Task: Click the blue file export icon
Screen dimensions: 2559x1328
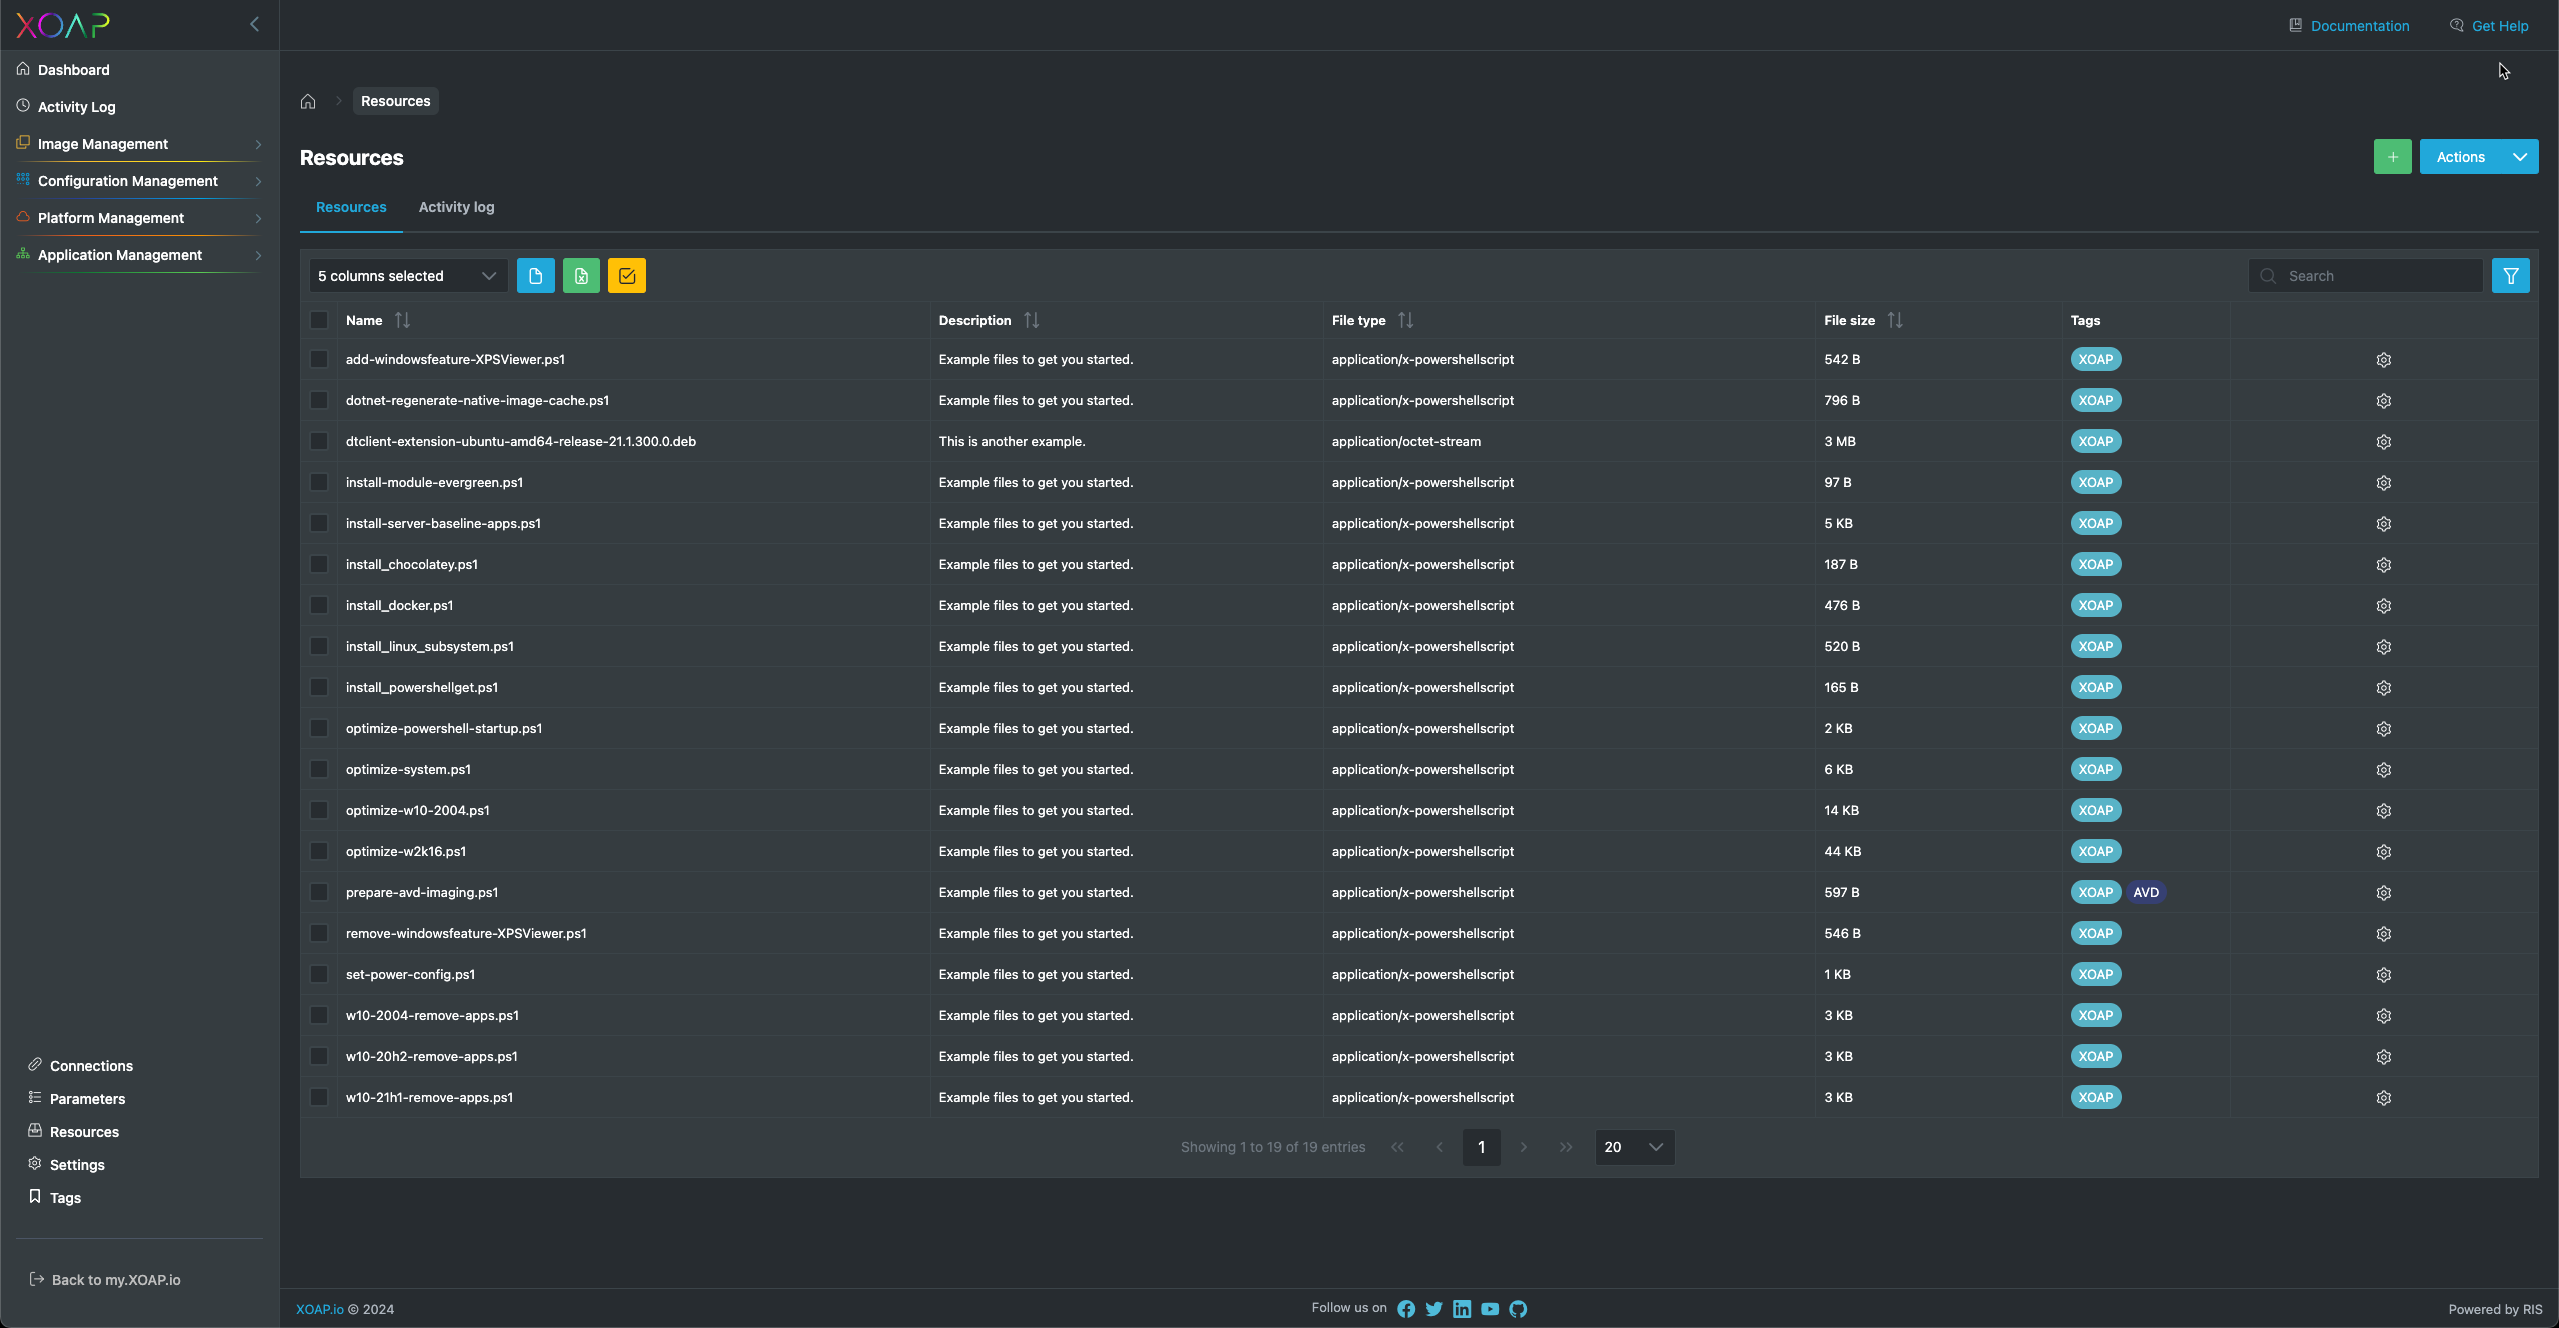Action: 535,276
